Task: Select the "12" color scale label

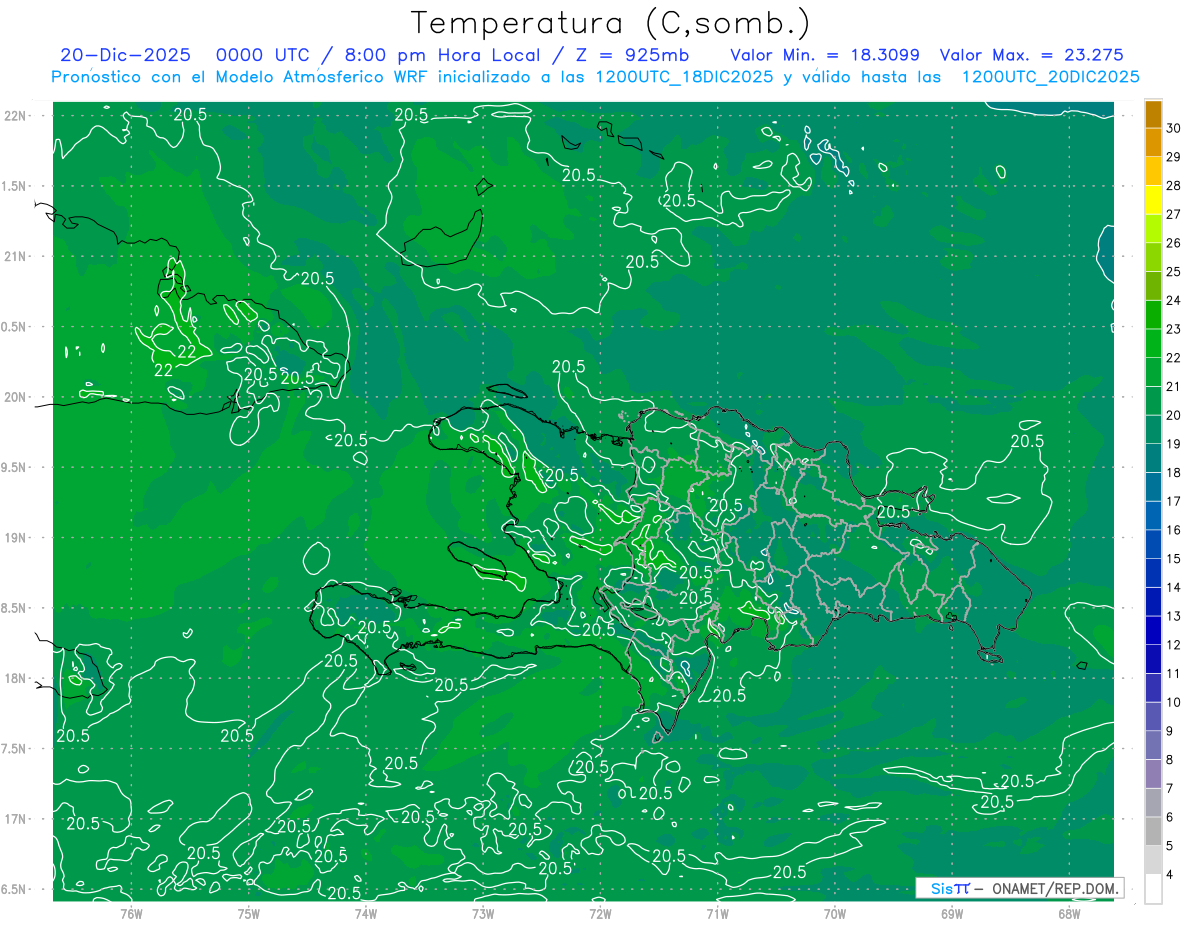Action: pos(1174,645)
